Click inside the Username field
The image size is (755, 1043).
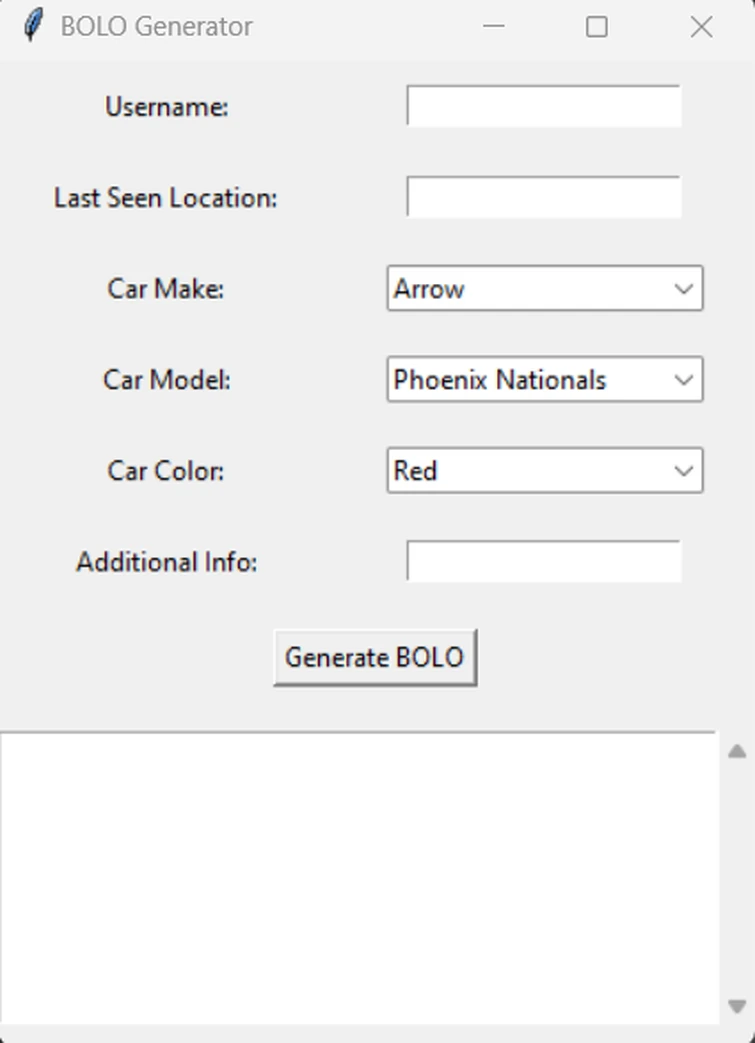(x=543, y=104)
